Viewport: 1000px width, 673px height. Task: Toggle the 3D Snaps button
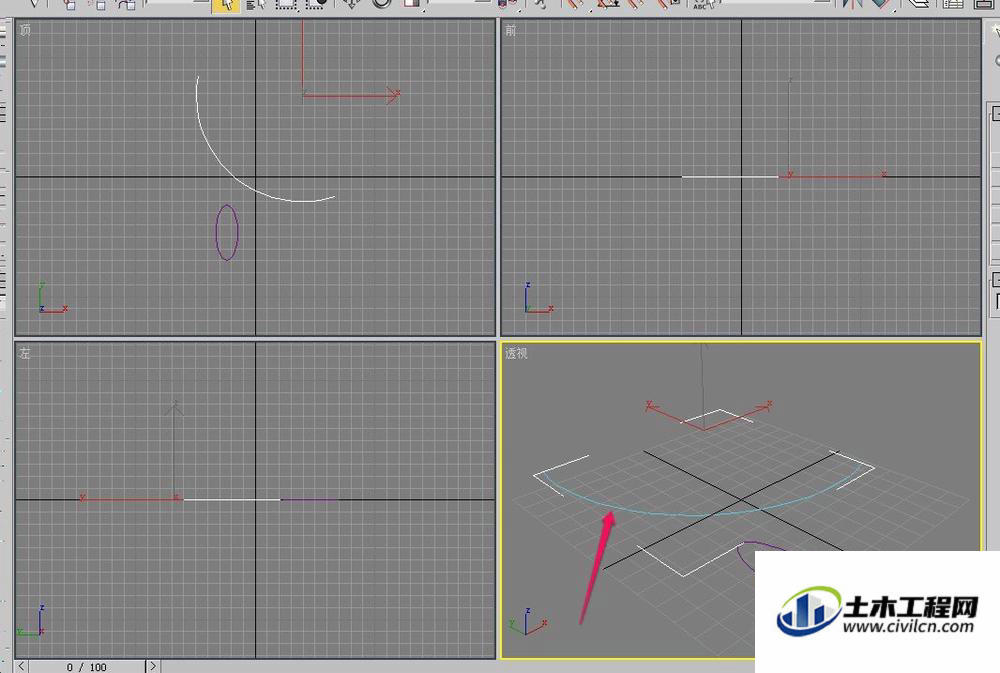[576, 4]
